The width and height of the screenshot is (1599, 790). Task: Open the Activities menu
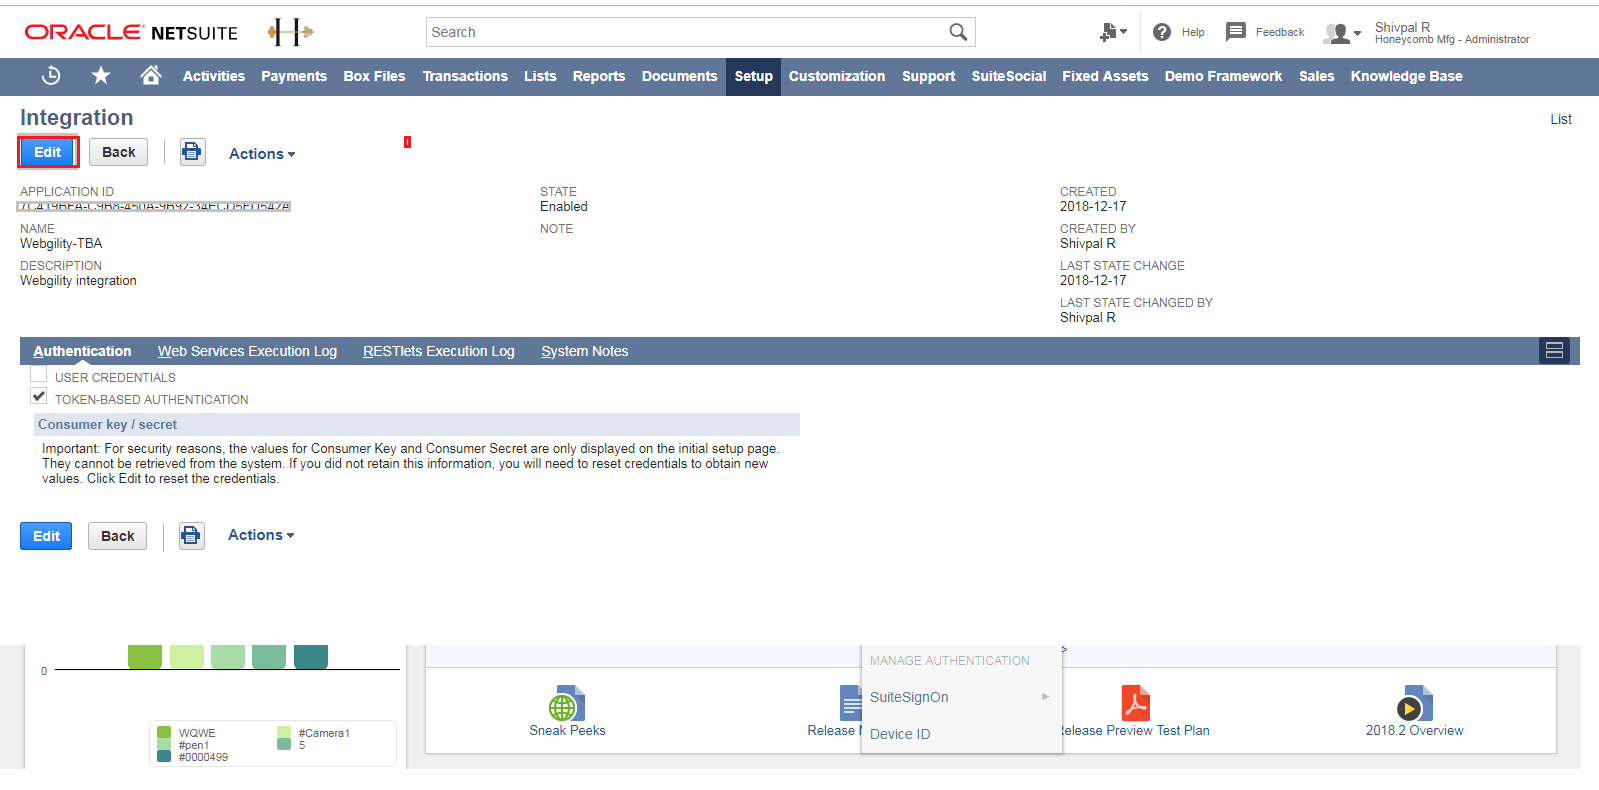[x=214, y=76]
